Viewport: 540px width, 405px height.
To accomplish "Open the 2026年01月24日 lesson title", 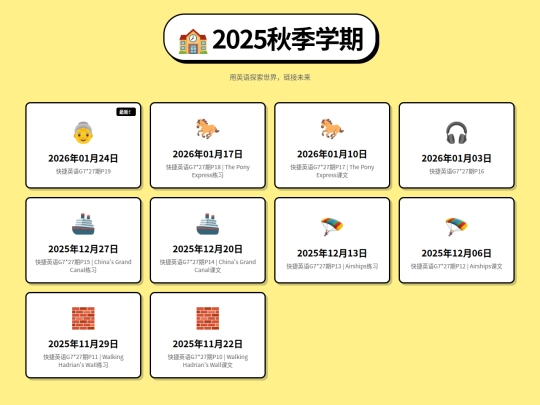I will click(x=83, y=158).
